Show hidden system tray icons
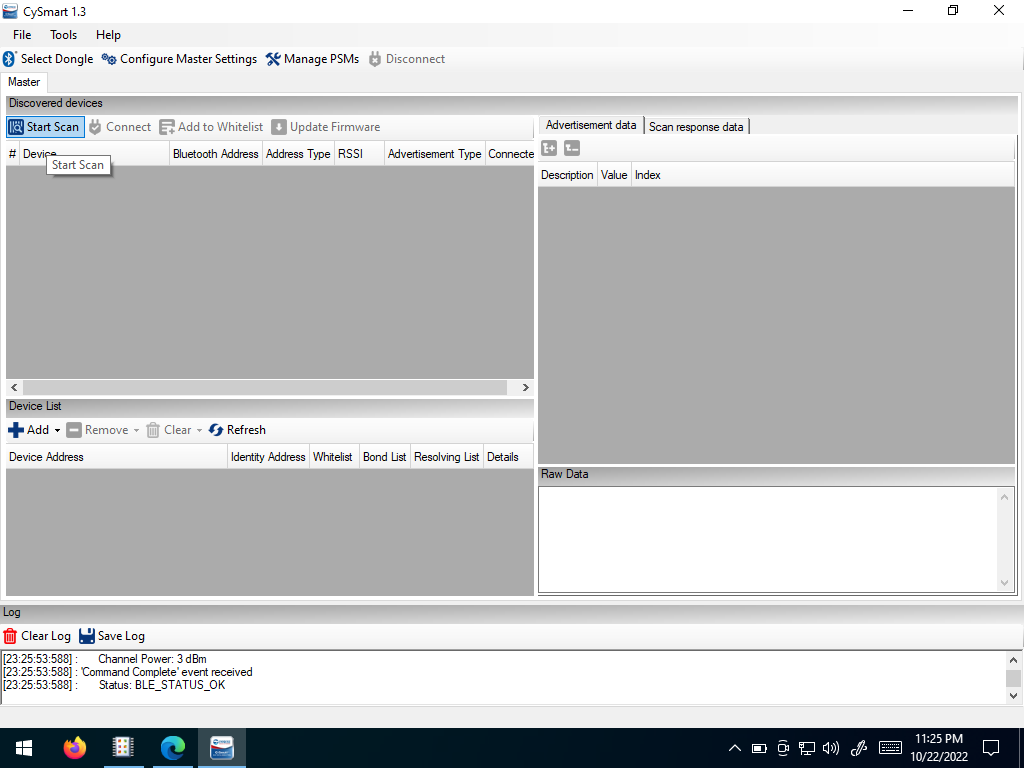The width and height of the screenshot is (1024, 768). click(735, 748)
